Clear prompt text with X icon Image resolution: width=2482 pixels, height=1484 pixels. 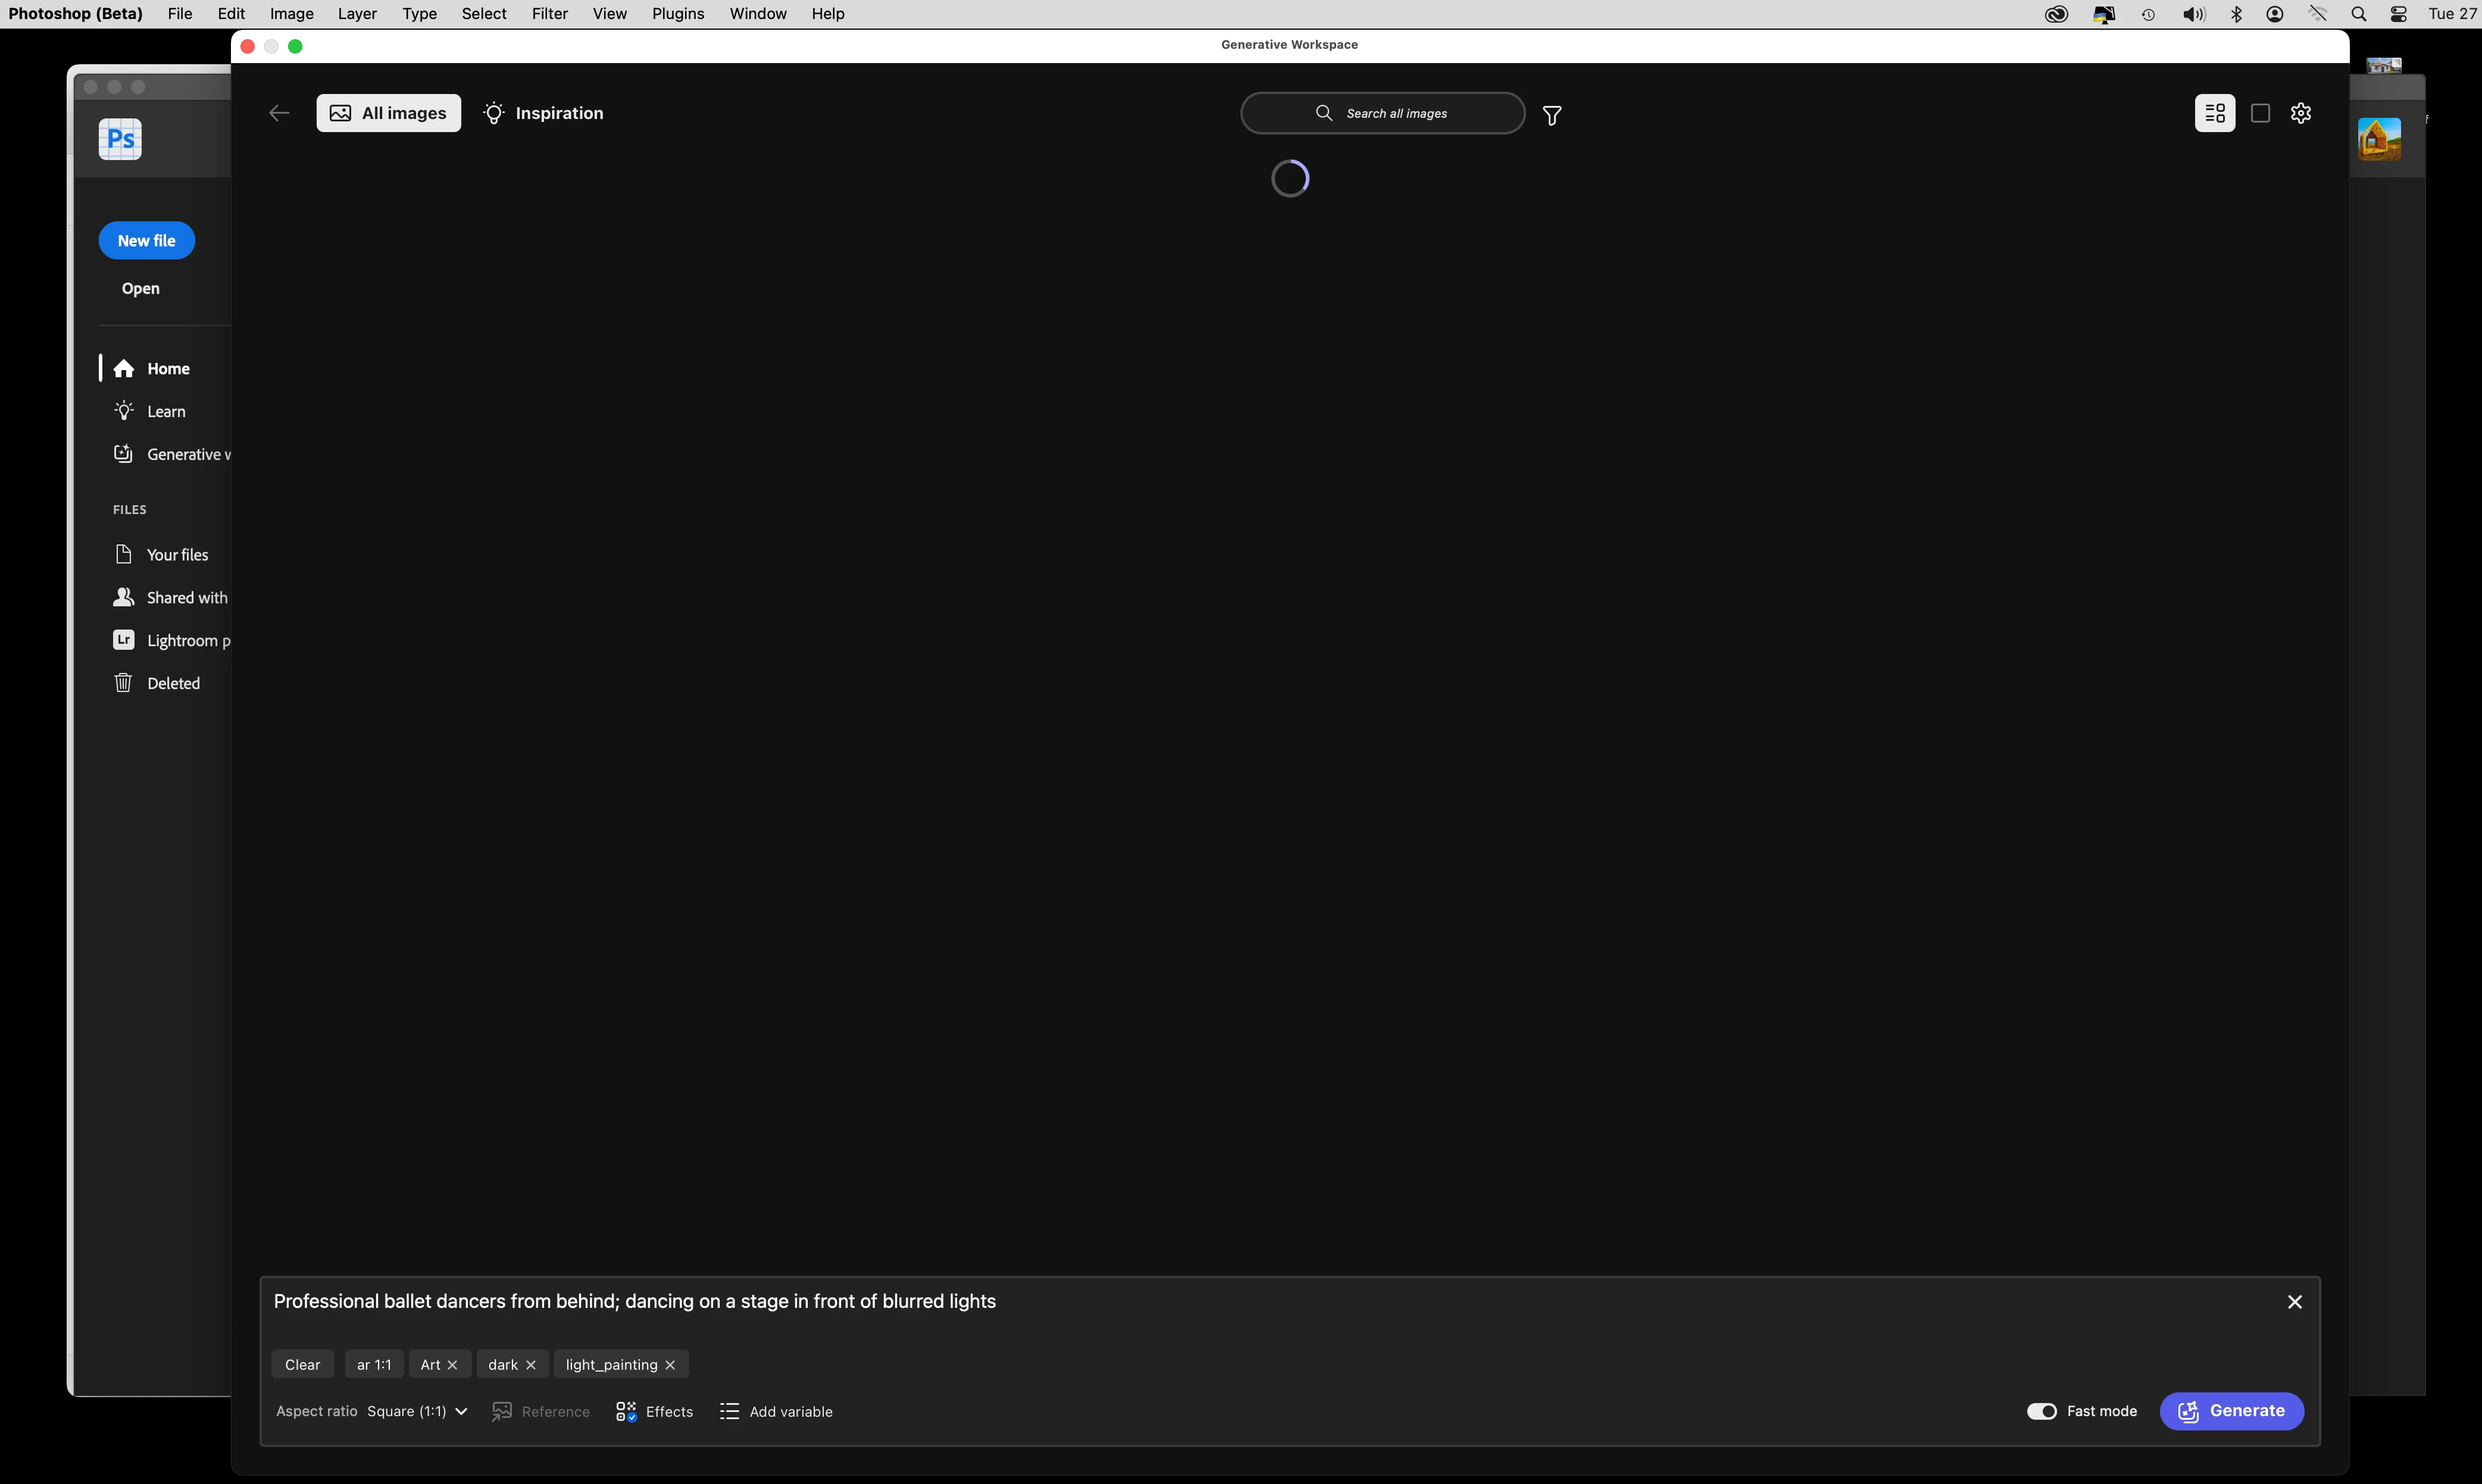pos(2295,1302)
